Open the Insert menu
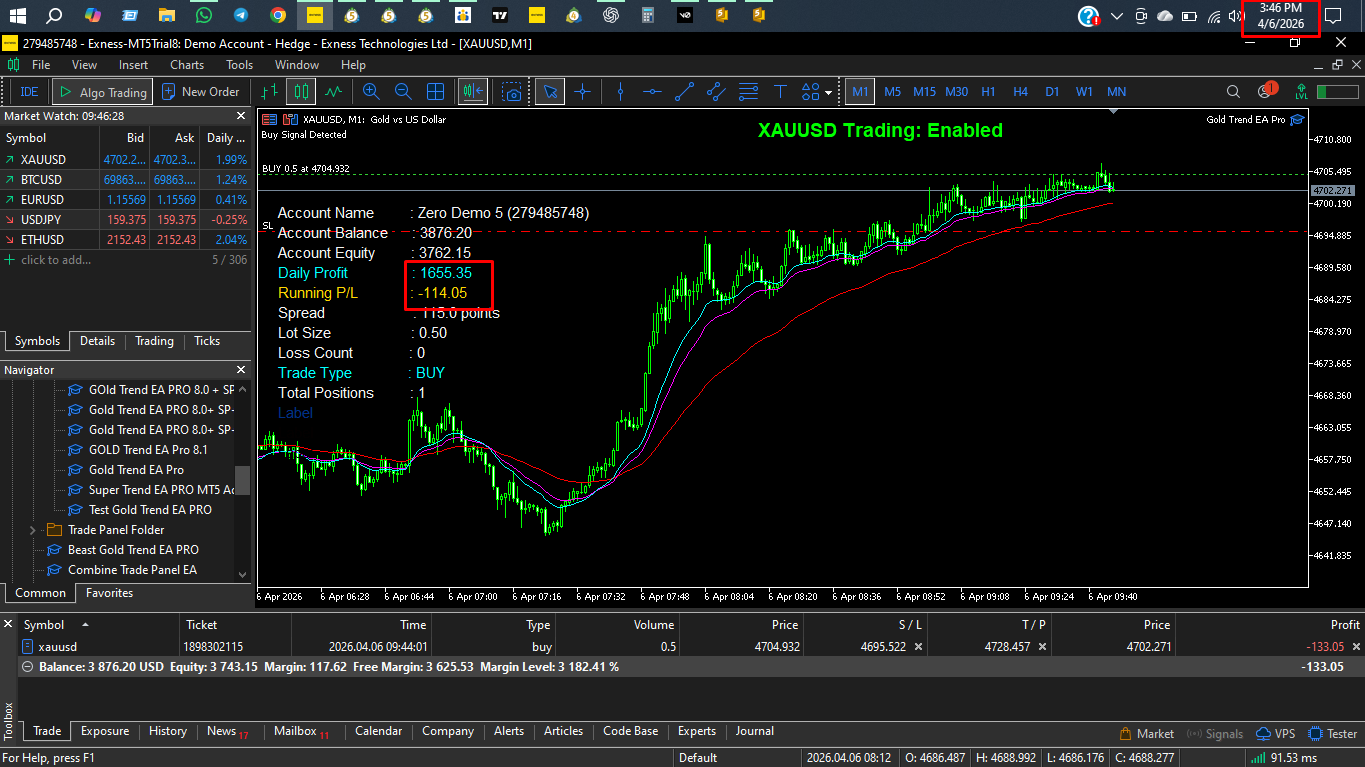This screenshot has width=1365, height=767. 133,65
